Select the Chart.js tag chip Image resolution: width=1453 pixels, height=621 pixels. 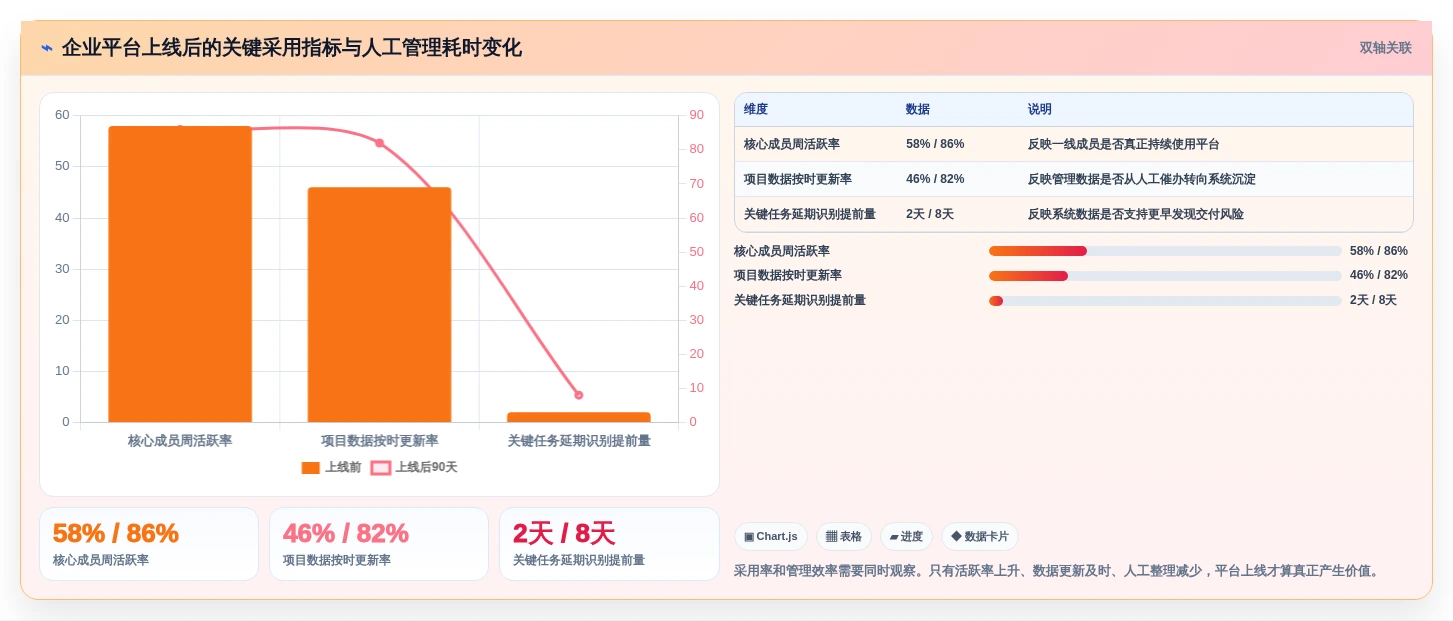(771, 537)
